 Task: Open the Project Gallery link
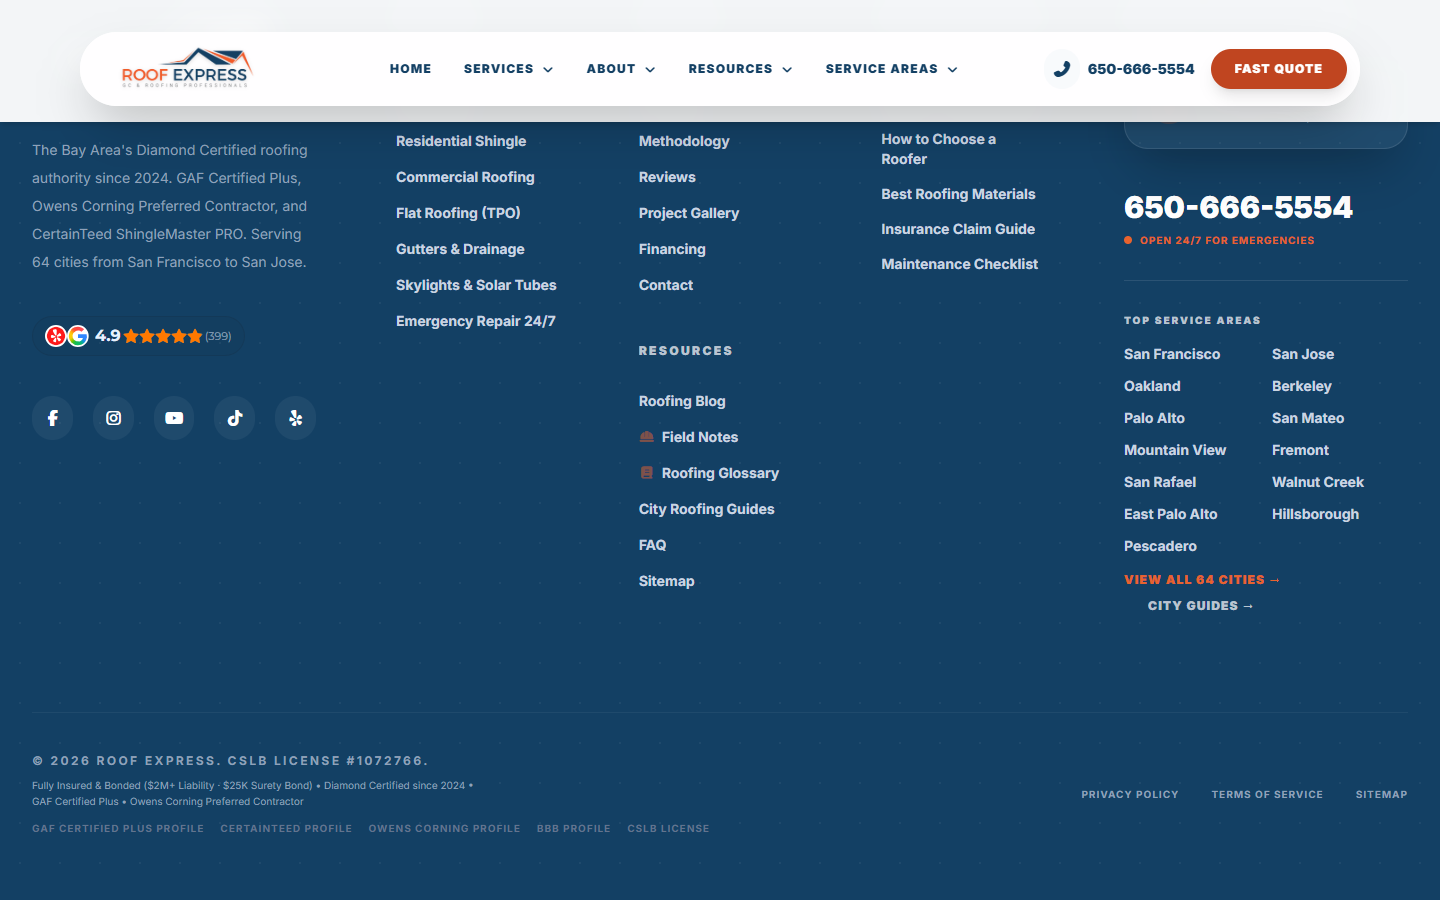click(689, 213)
